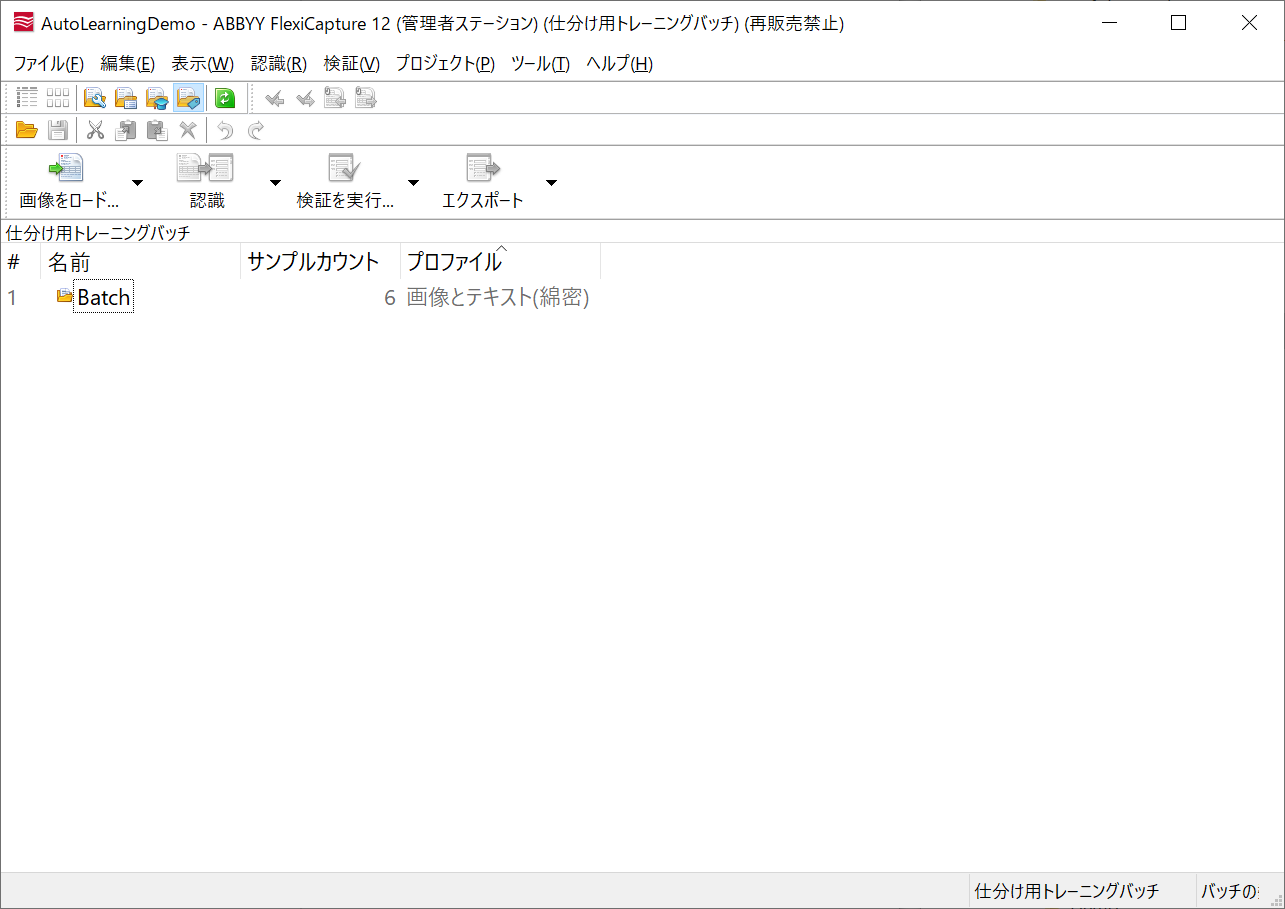Viewport: 1285px width, 909px height.
Task: Open the プロジェクト(P) menu
Action: coord(445,64)
